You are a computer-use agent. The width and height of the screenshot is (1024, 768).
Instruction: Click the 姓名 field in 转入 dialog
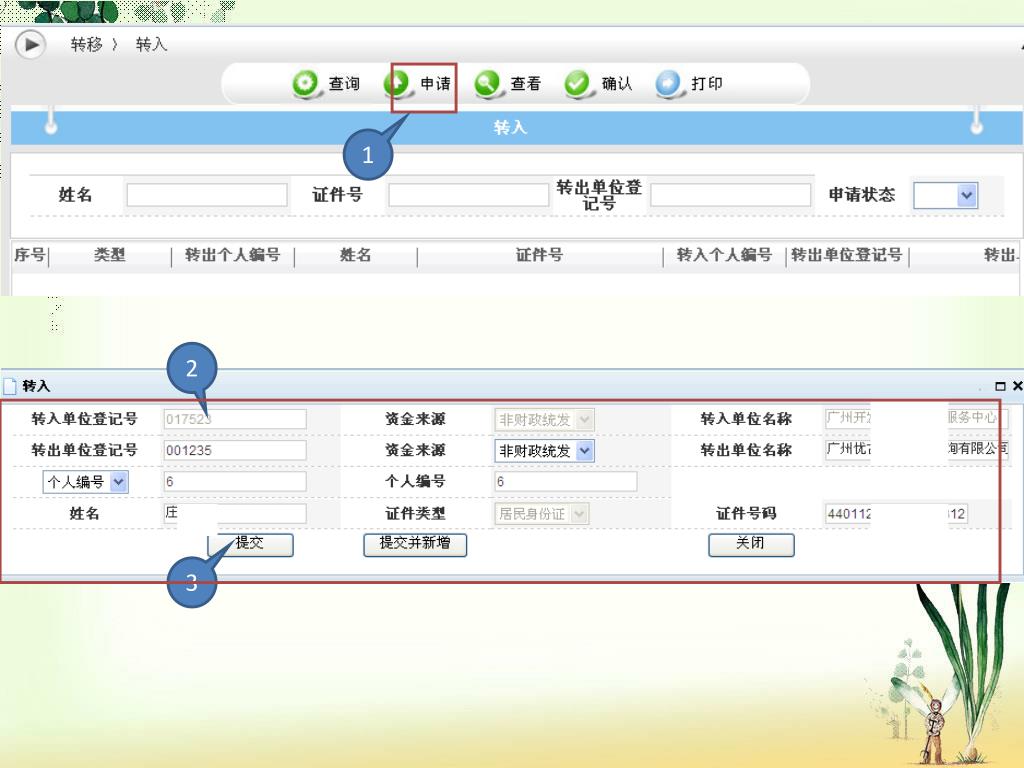(234, 513)
